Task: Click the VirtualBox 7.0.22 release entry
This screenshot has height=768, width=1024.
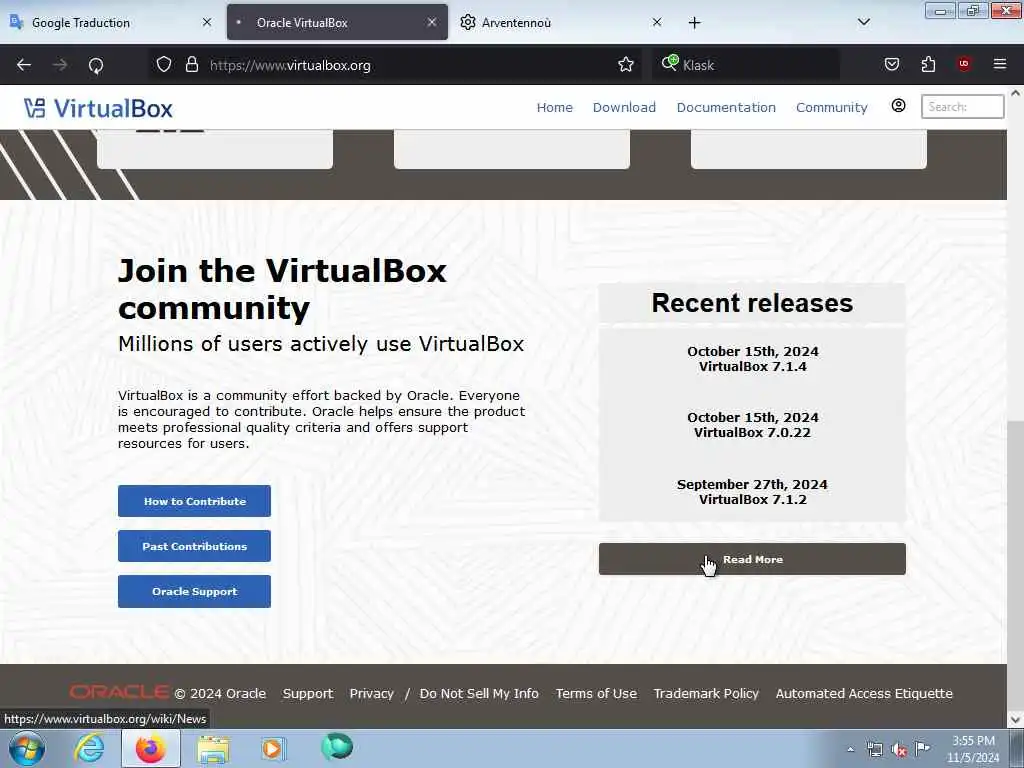Action: [752, 424]
